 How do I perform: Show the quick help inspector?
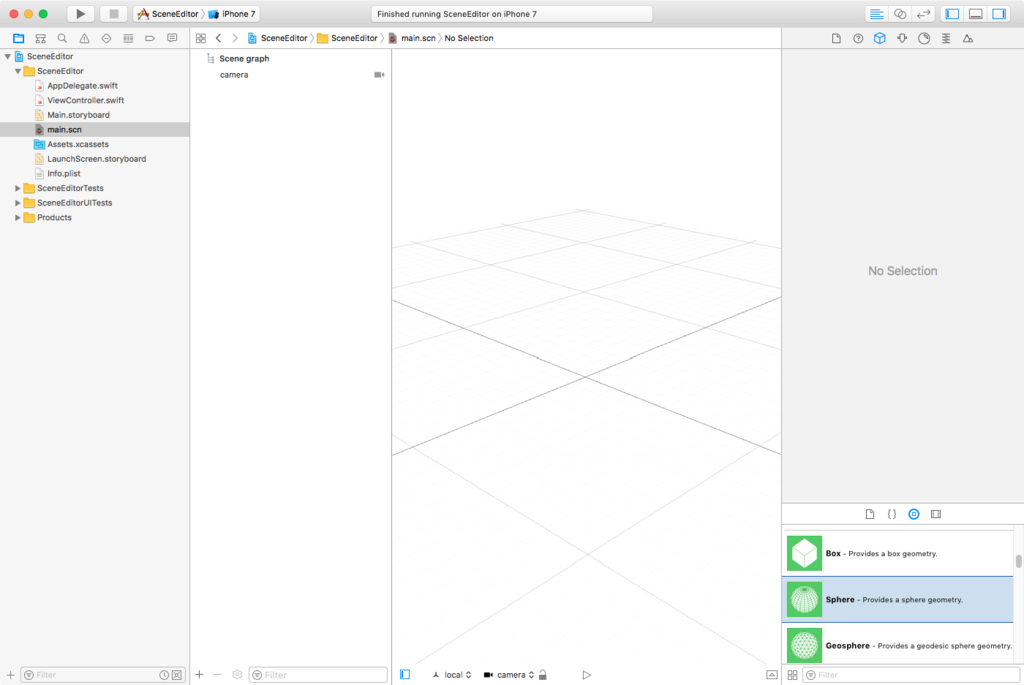click(x=858, y=39)
